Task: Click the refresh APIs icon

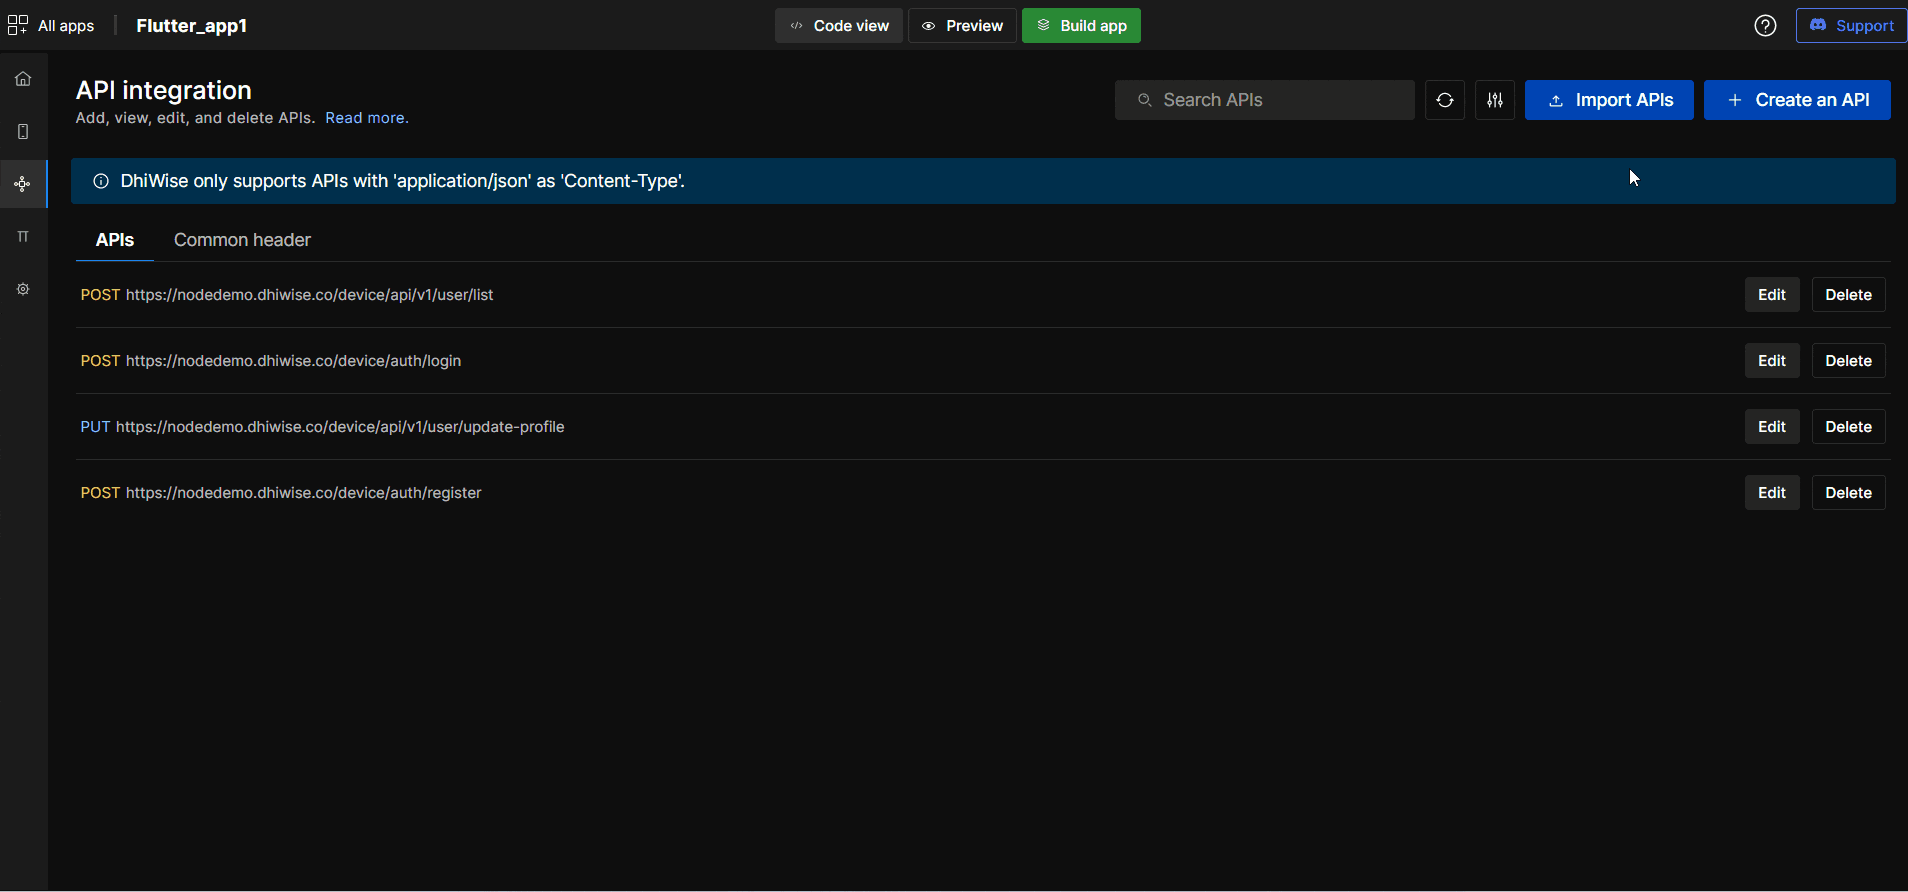Action: [x=1444, y=100]
